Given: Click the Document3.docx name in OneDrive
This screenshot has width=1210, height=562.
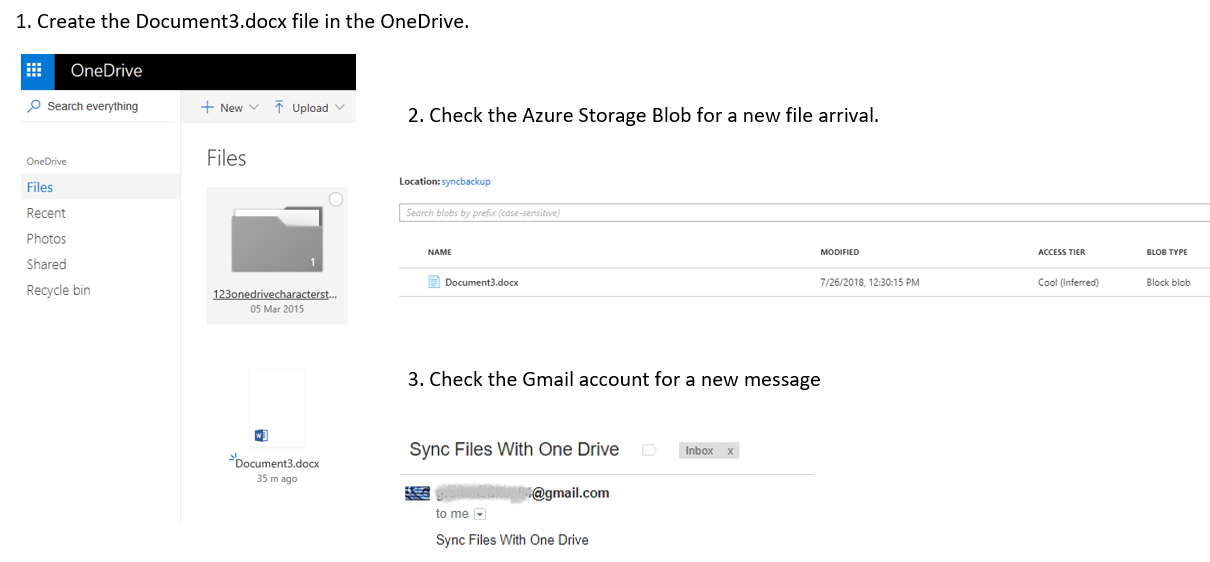Looking at the screenshot, I should coord(277,463).
